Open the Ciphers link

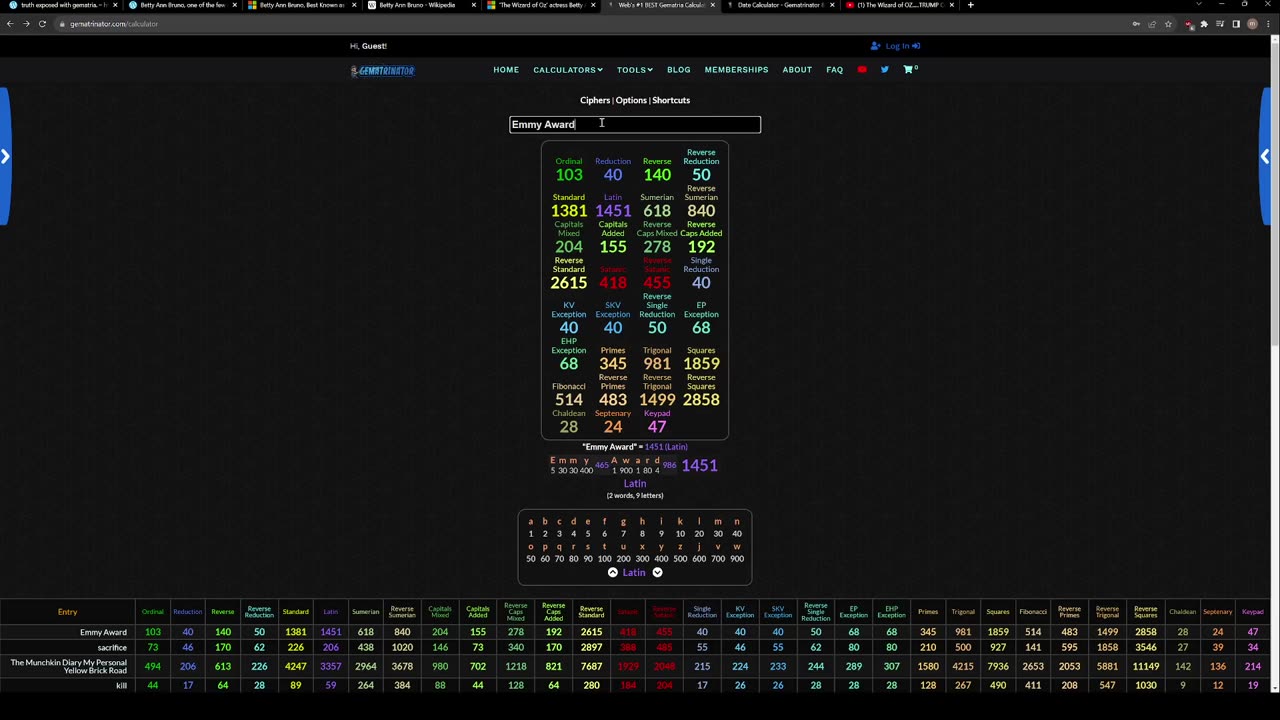(x=595, y=100)
